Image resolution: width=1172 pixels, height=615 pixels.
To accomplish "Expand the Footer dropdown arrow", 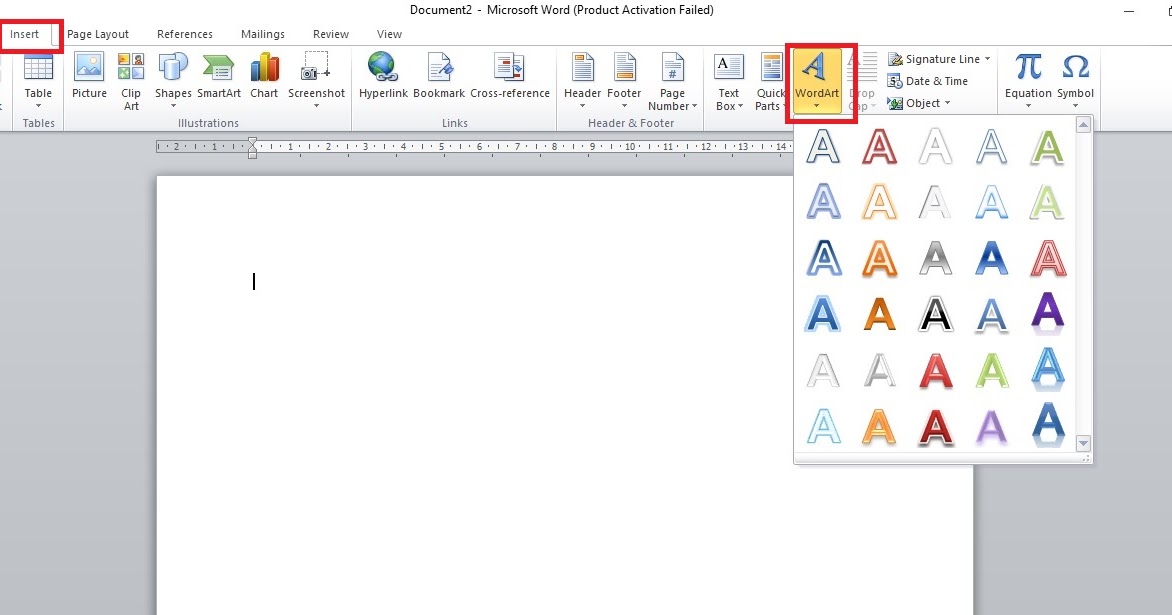I will point(624,106).
